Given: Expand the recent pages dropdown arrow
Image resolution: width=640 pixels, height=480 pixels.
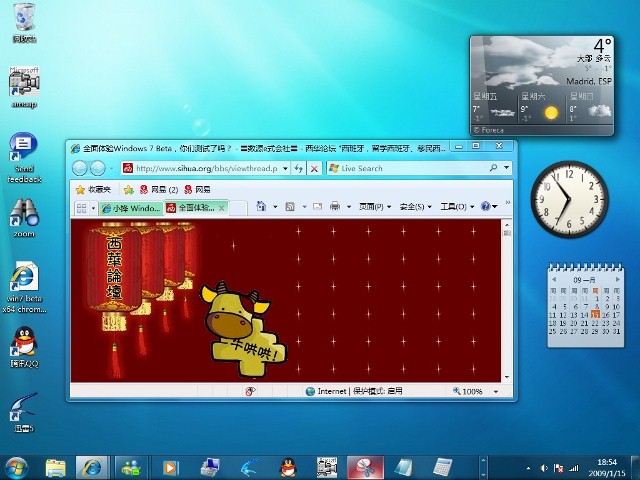Looking at the screenshot, I should (111, 168).
